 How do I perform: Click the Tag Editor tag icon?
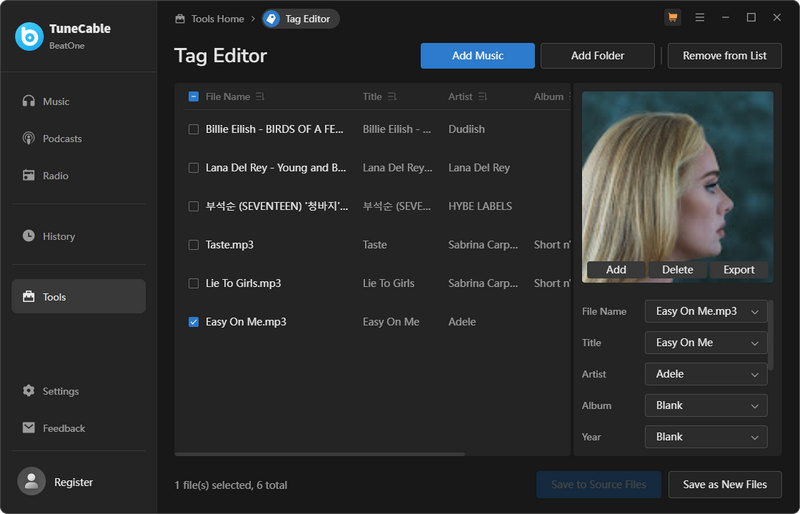tap(271, 19)
